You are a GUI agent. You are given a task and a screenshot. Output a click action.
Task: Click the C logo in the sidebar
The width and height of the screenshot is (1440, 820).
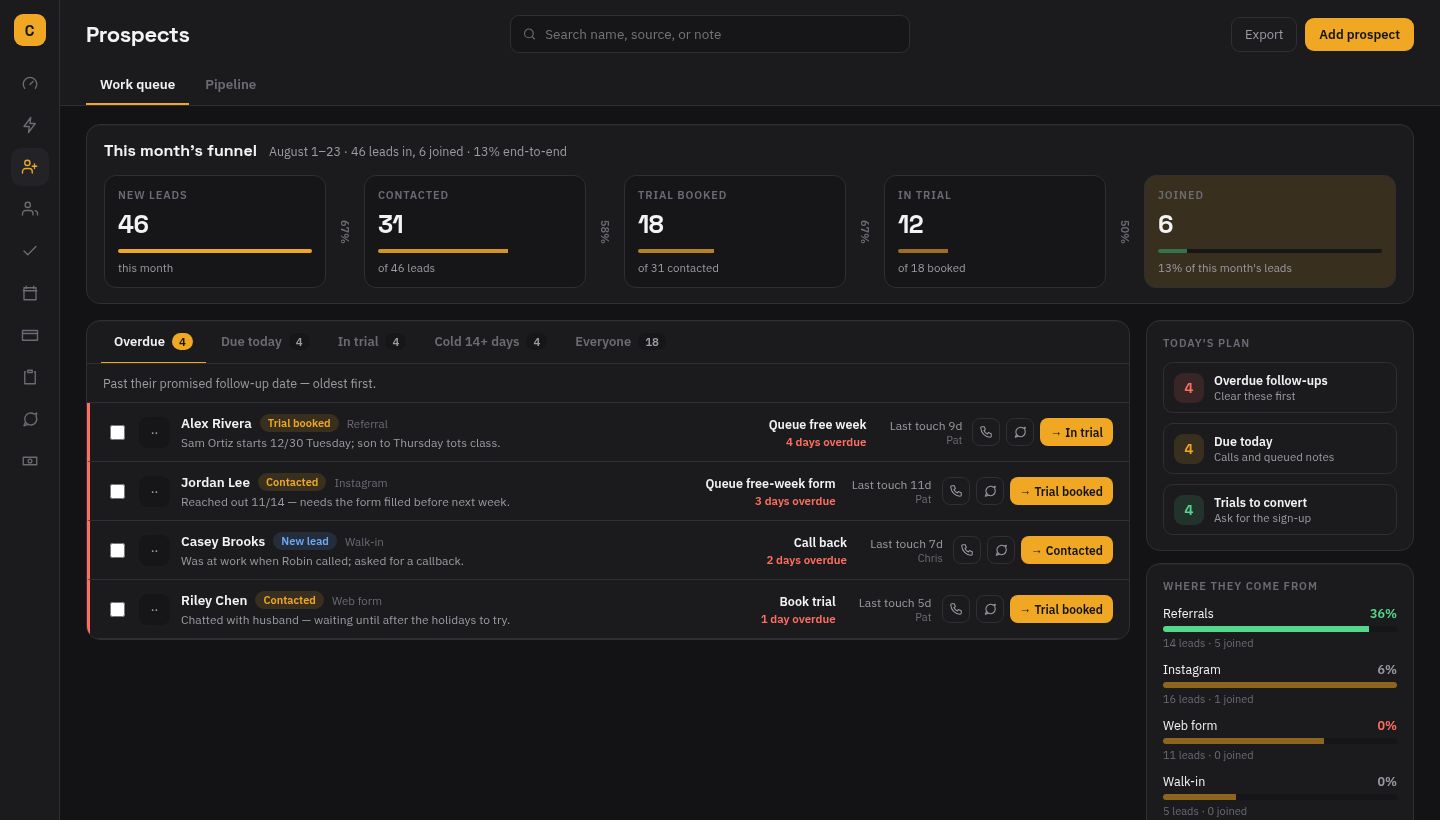point(30,30)
